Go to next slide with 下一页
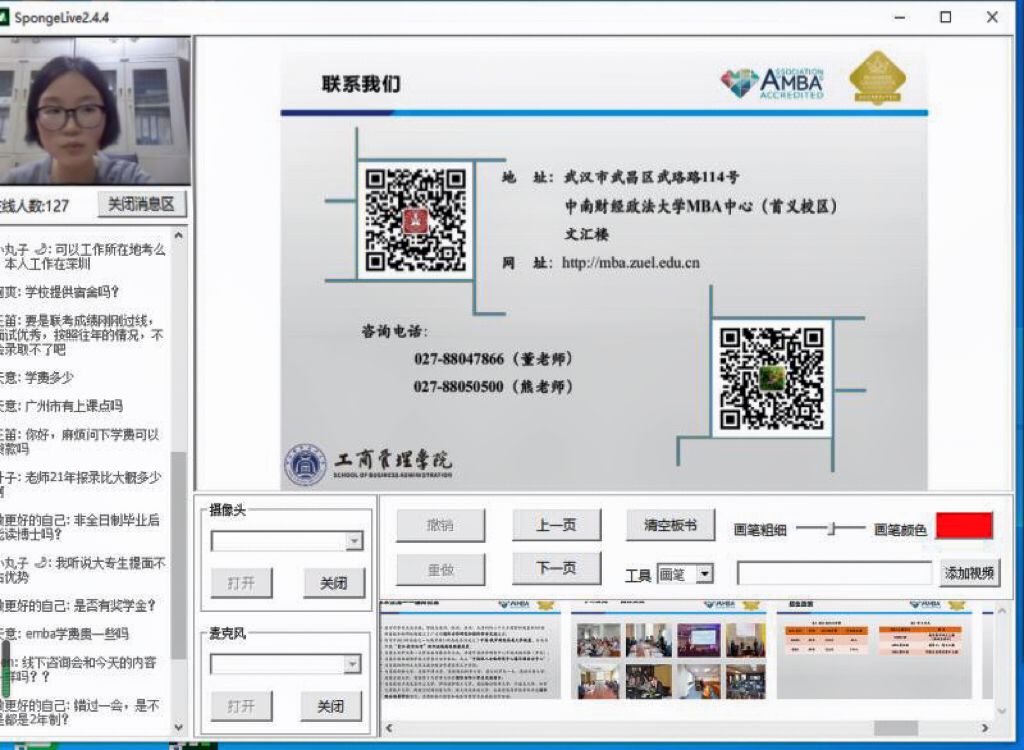The image size is (1024, 750). pyautogui.click(x=556, y=568)
